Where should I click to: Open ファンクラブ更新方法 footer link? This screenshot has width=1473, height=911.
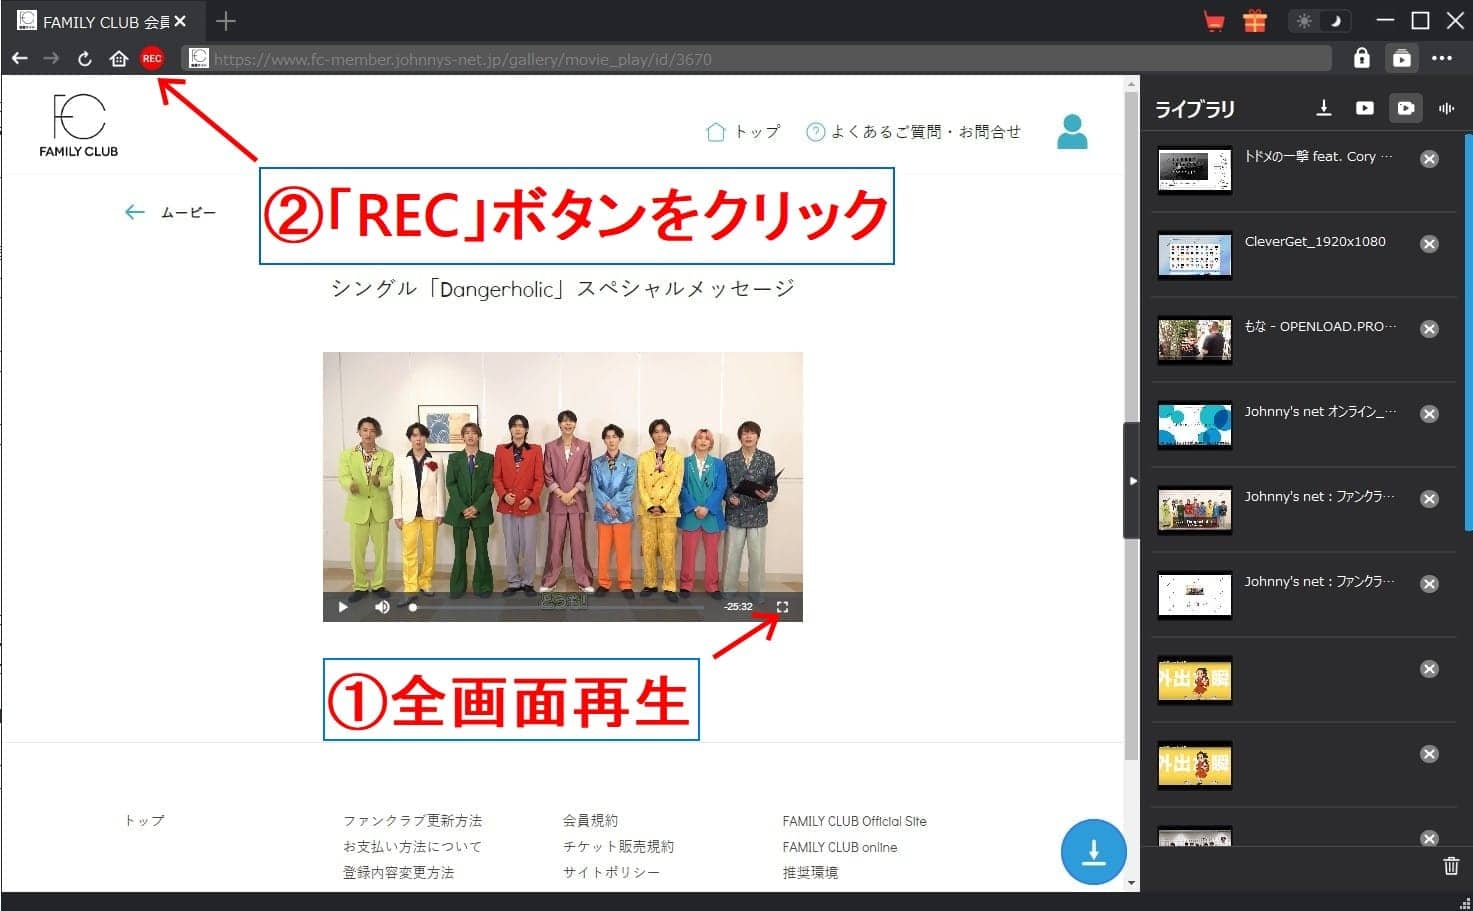(x=412, y=820)
